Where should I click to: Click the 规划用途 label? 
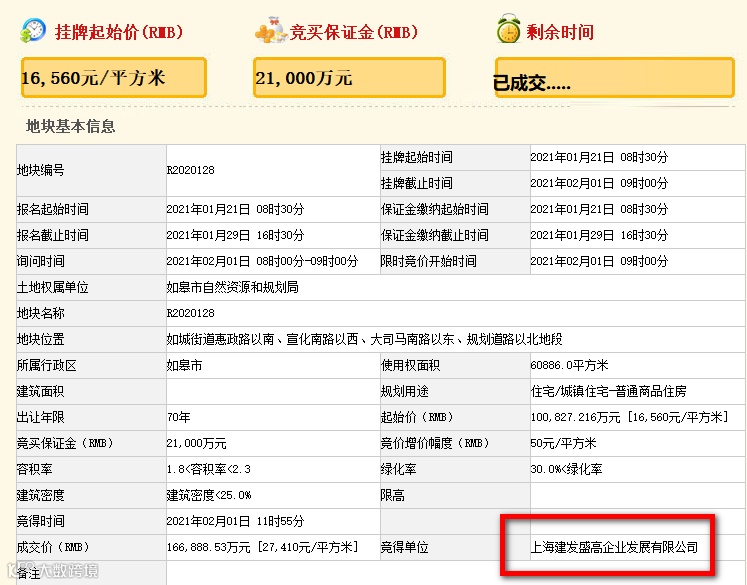coord(405,391)
